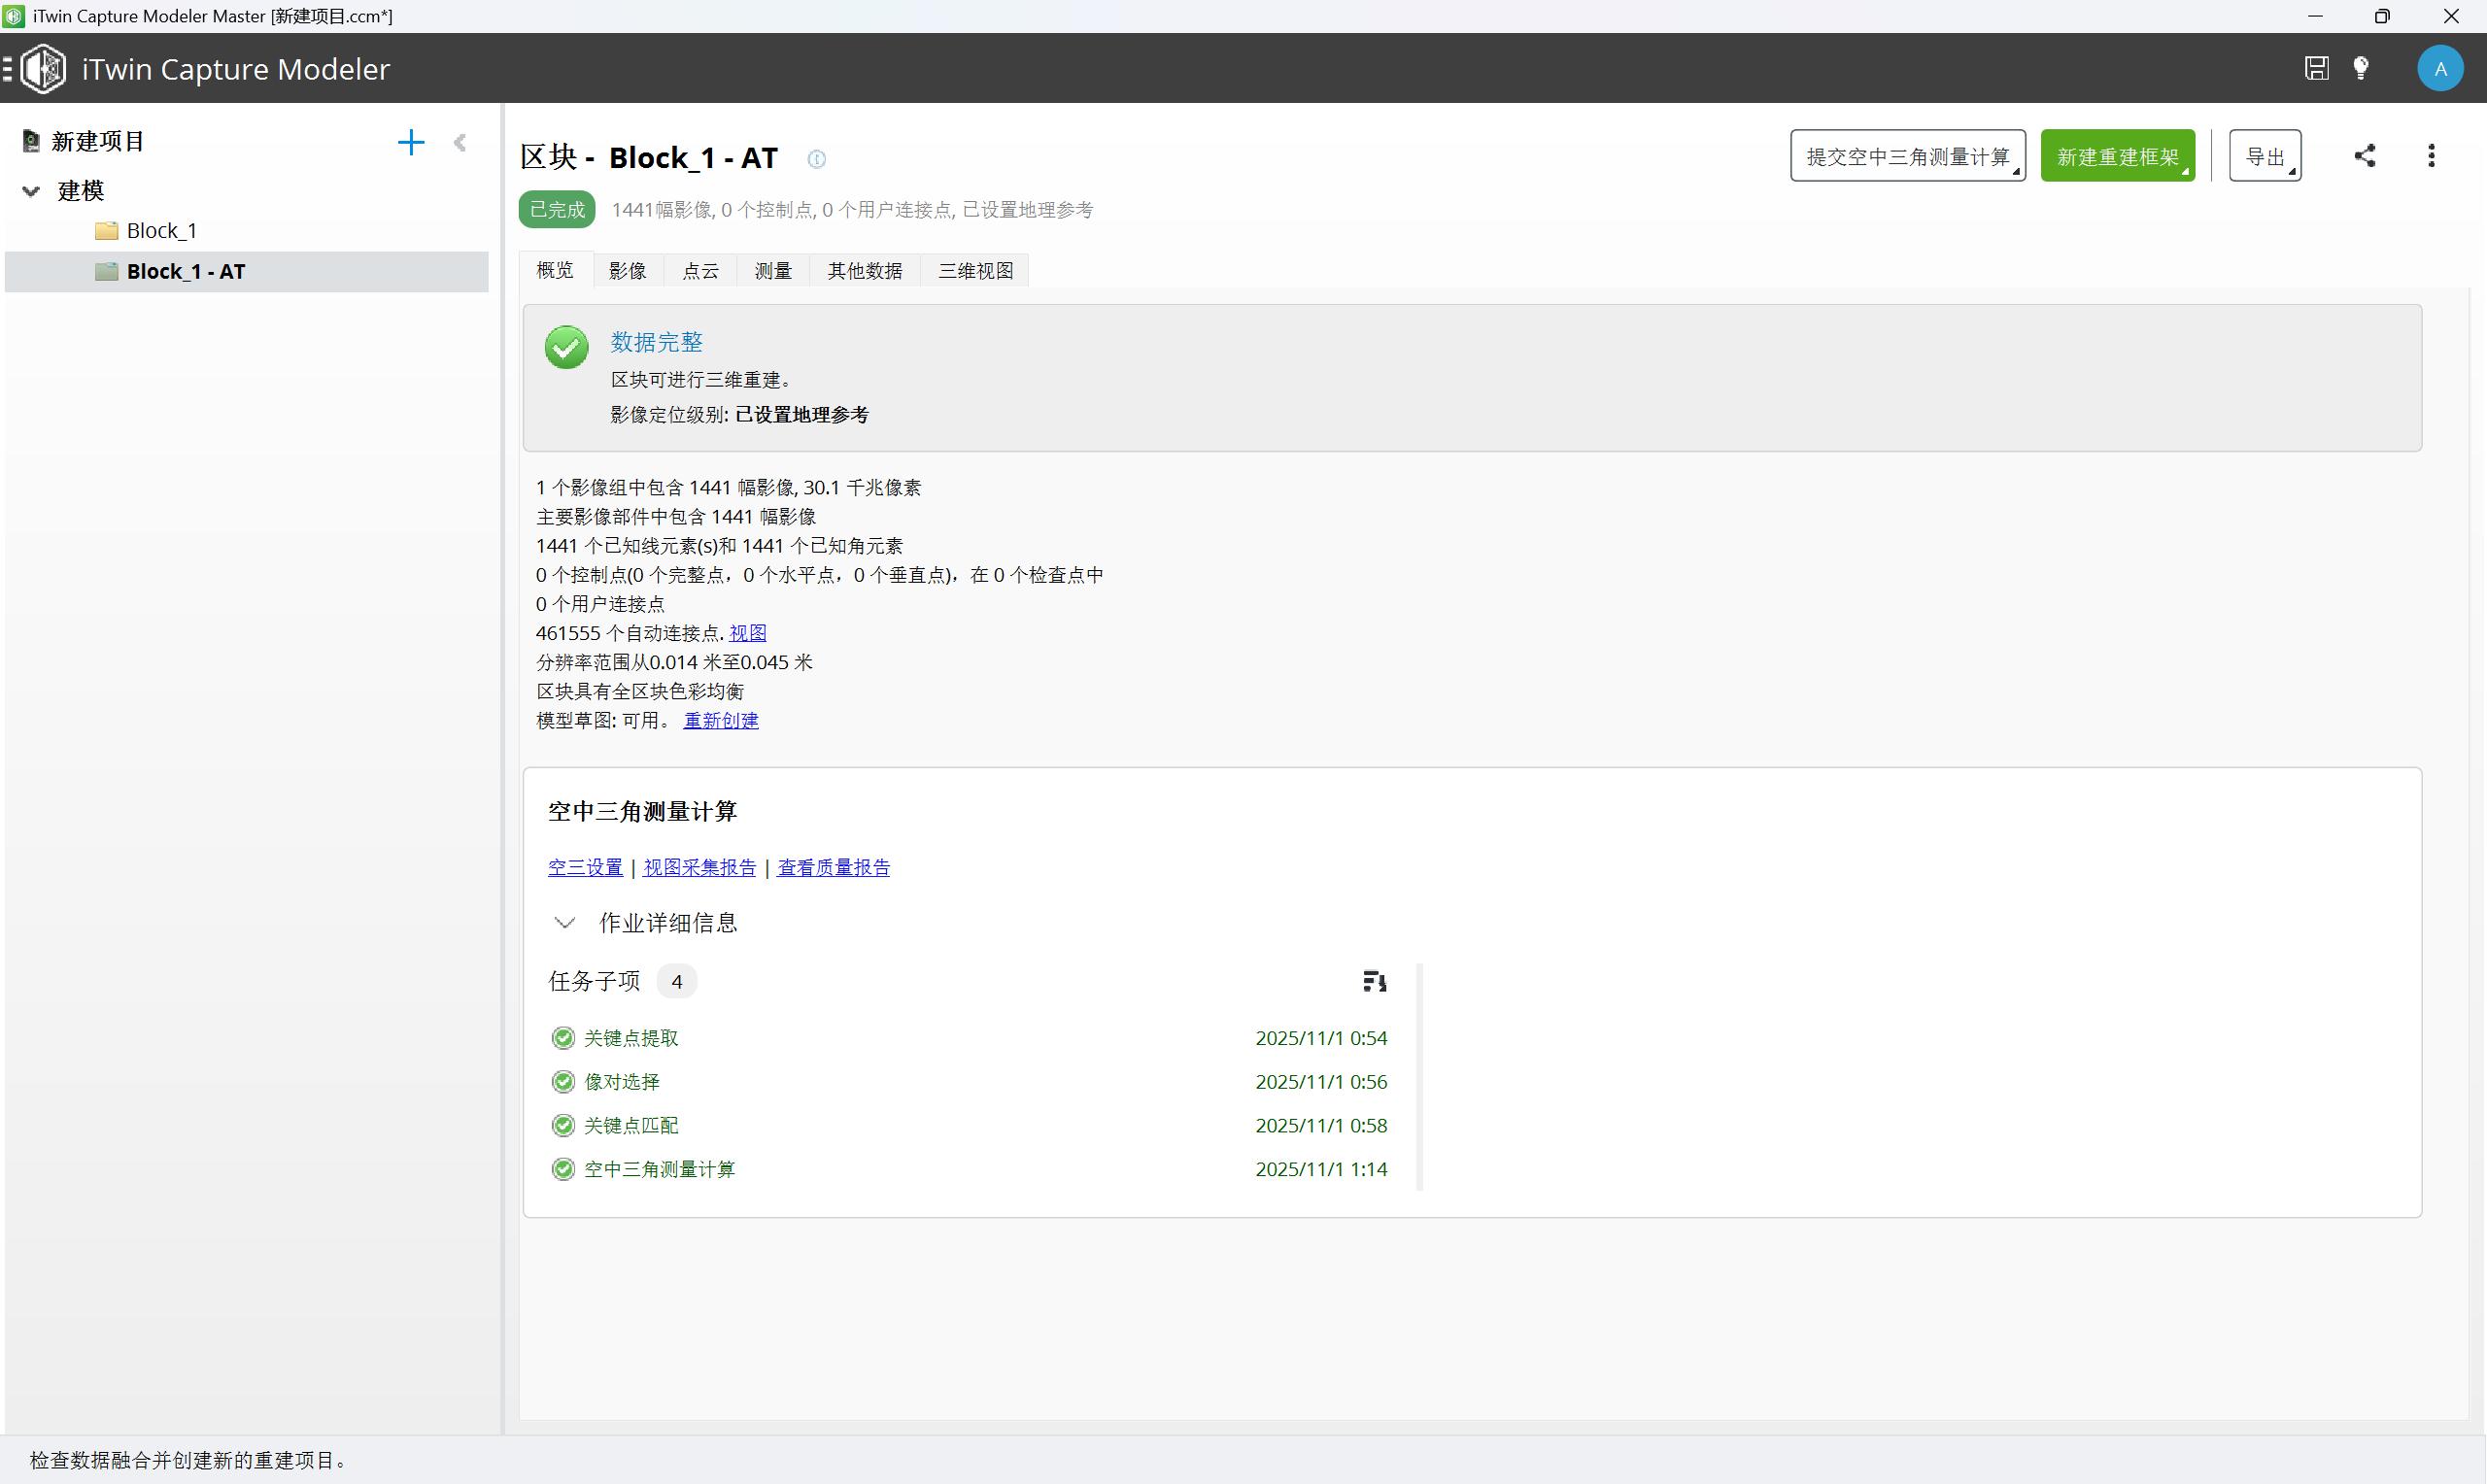Open the three-dot more options menu
This screenshot has height=1484, width=2487.
[2431, 156]
